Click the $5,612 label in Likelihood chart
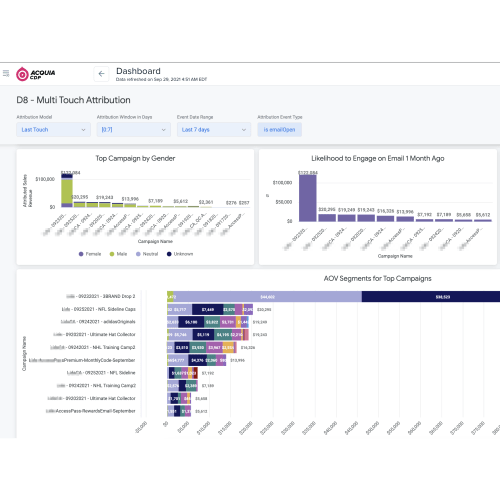Viewport: 500px width, 500px height. click(483, 215)
